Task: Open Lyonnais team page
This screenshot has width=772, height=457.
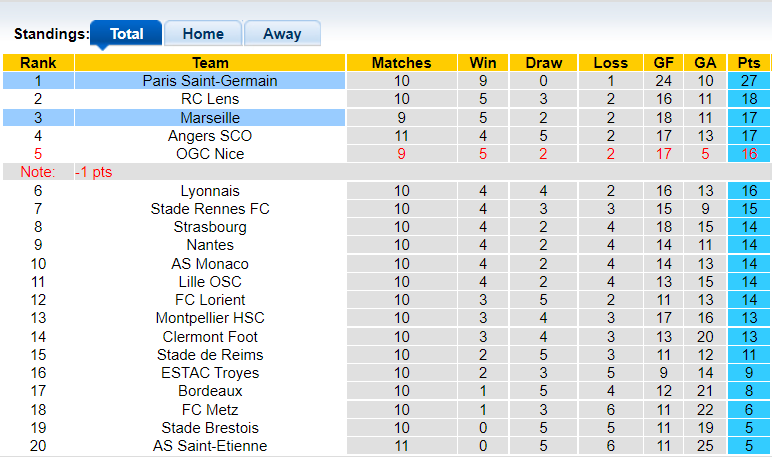Action: coord(210,191)
